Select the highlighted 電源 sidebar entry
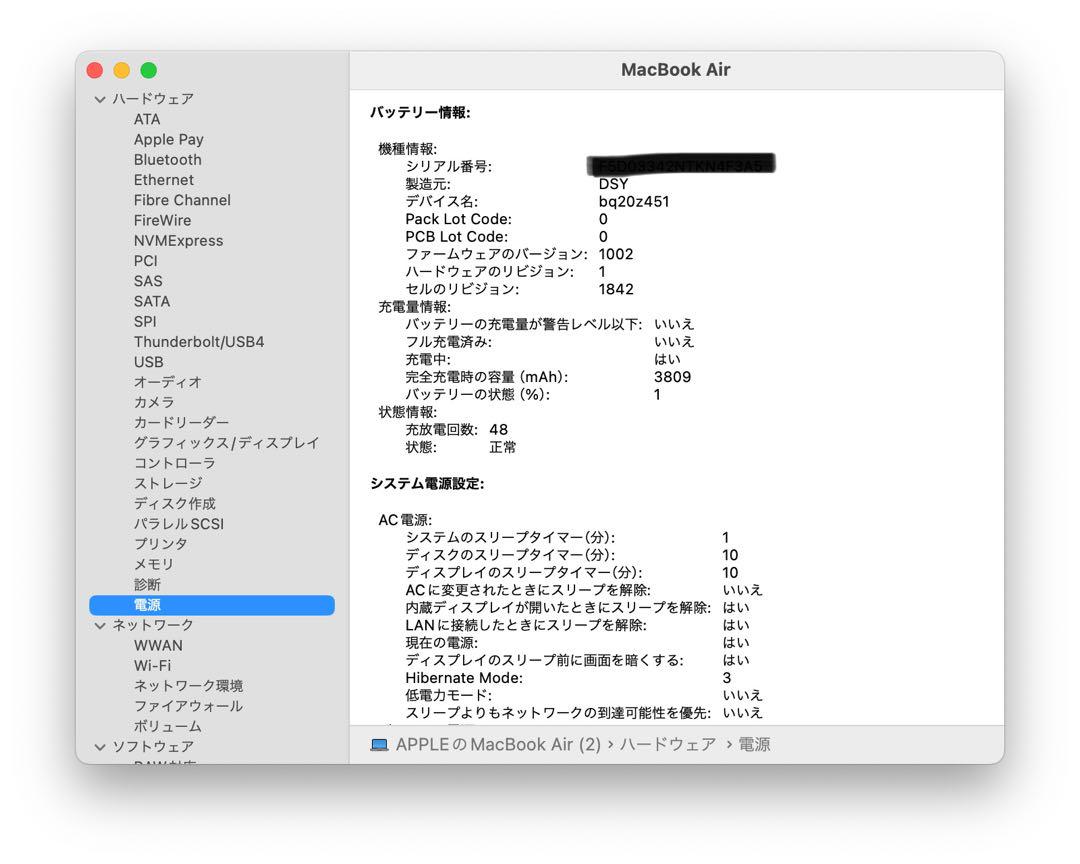The width and height of the screenshot is (1080, 864). 212,605
